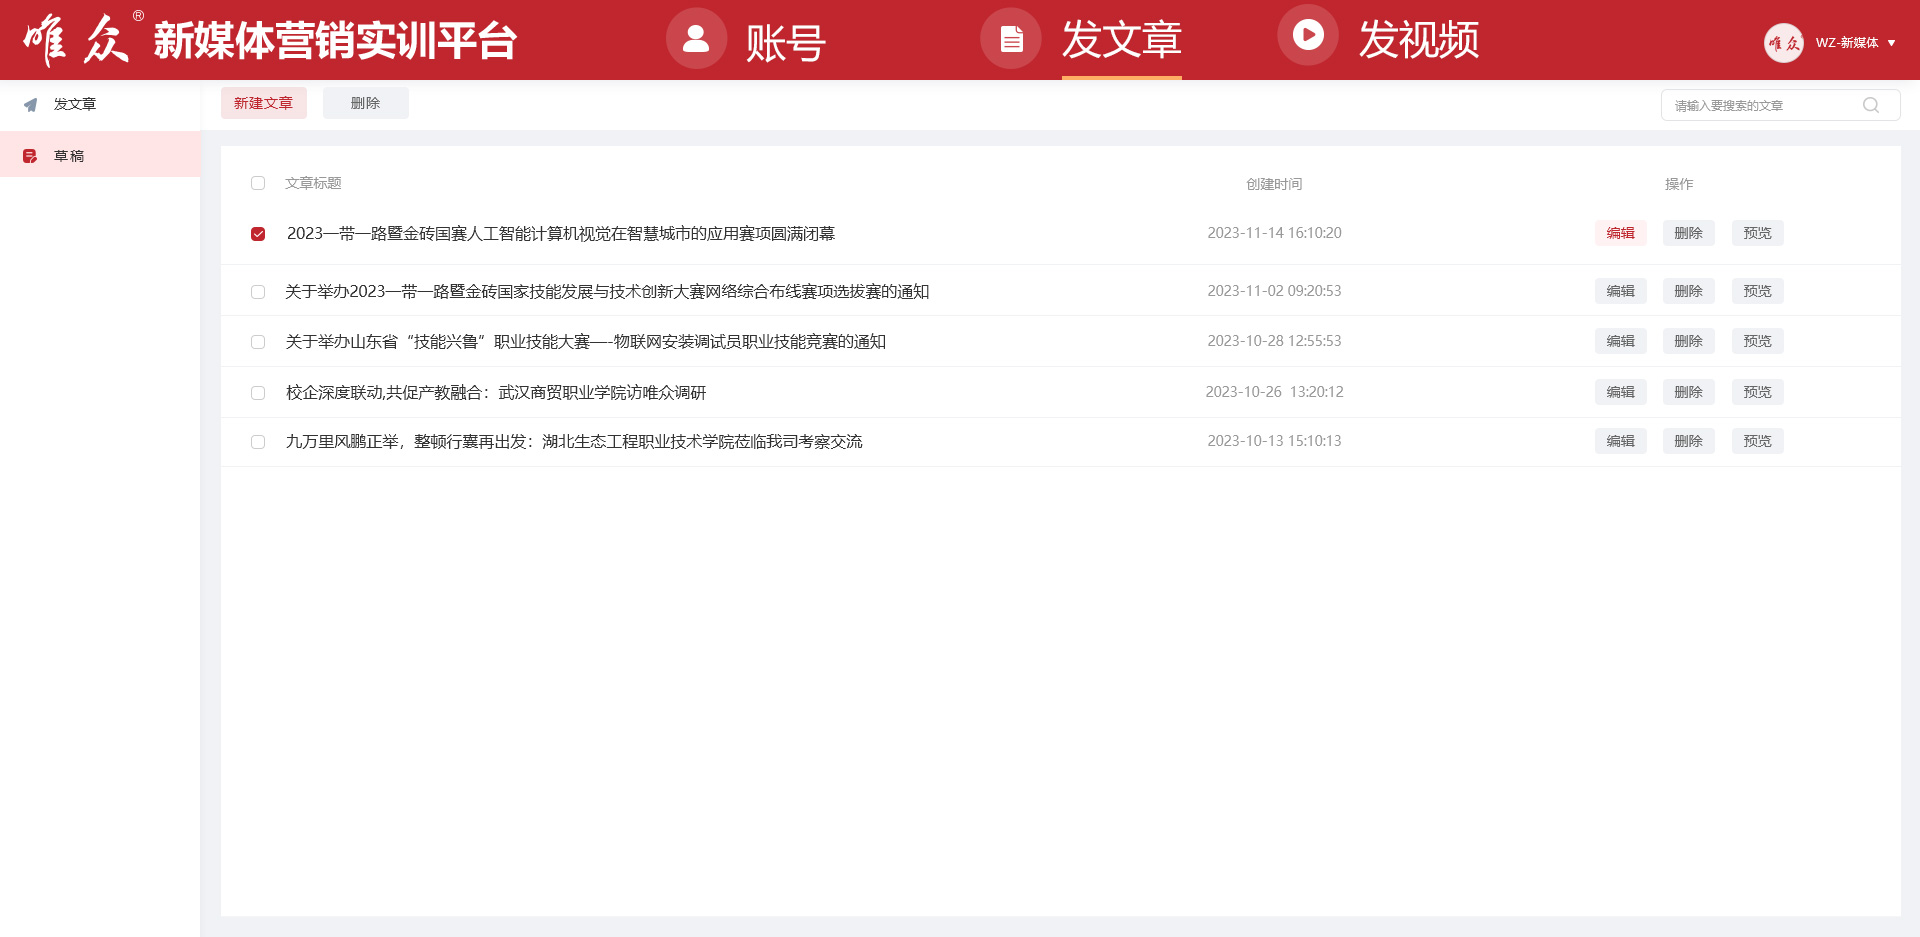
Task: Click the WZ-新媒体 user avatar
Action: pyautogui.click(x=1783, y=43)
